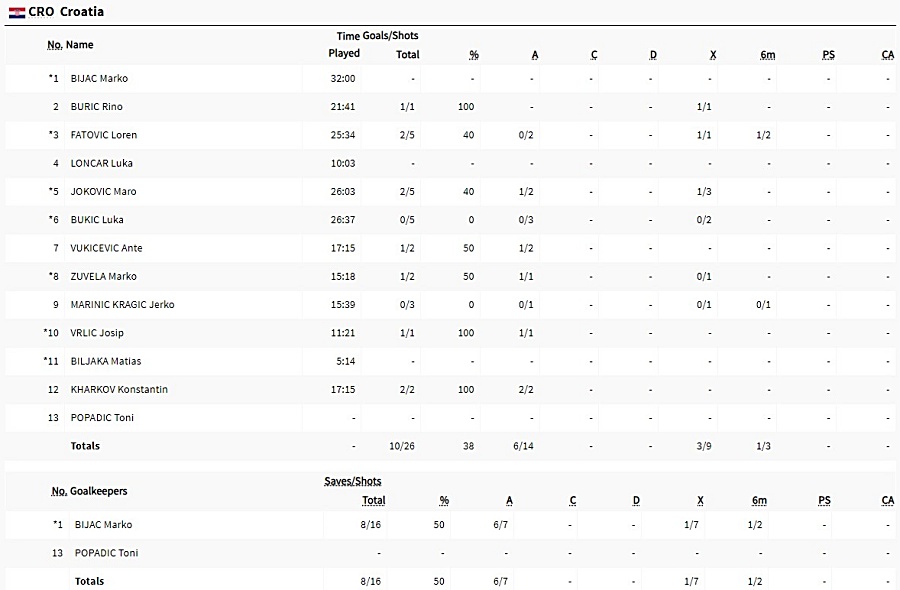Select the 'A' column header in player table
900x590 pixels.
(534, 55)
